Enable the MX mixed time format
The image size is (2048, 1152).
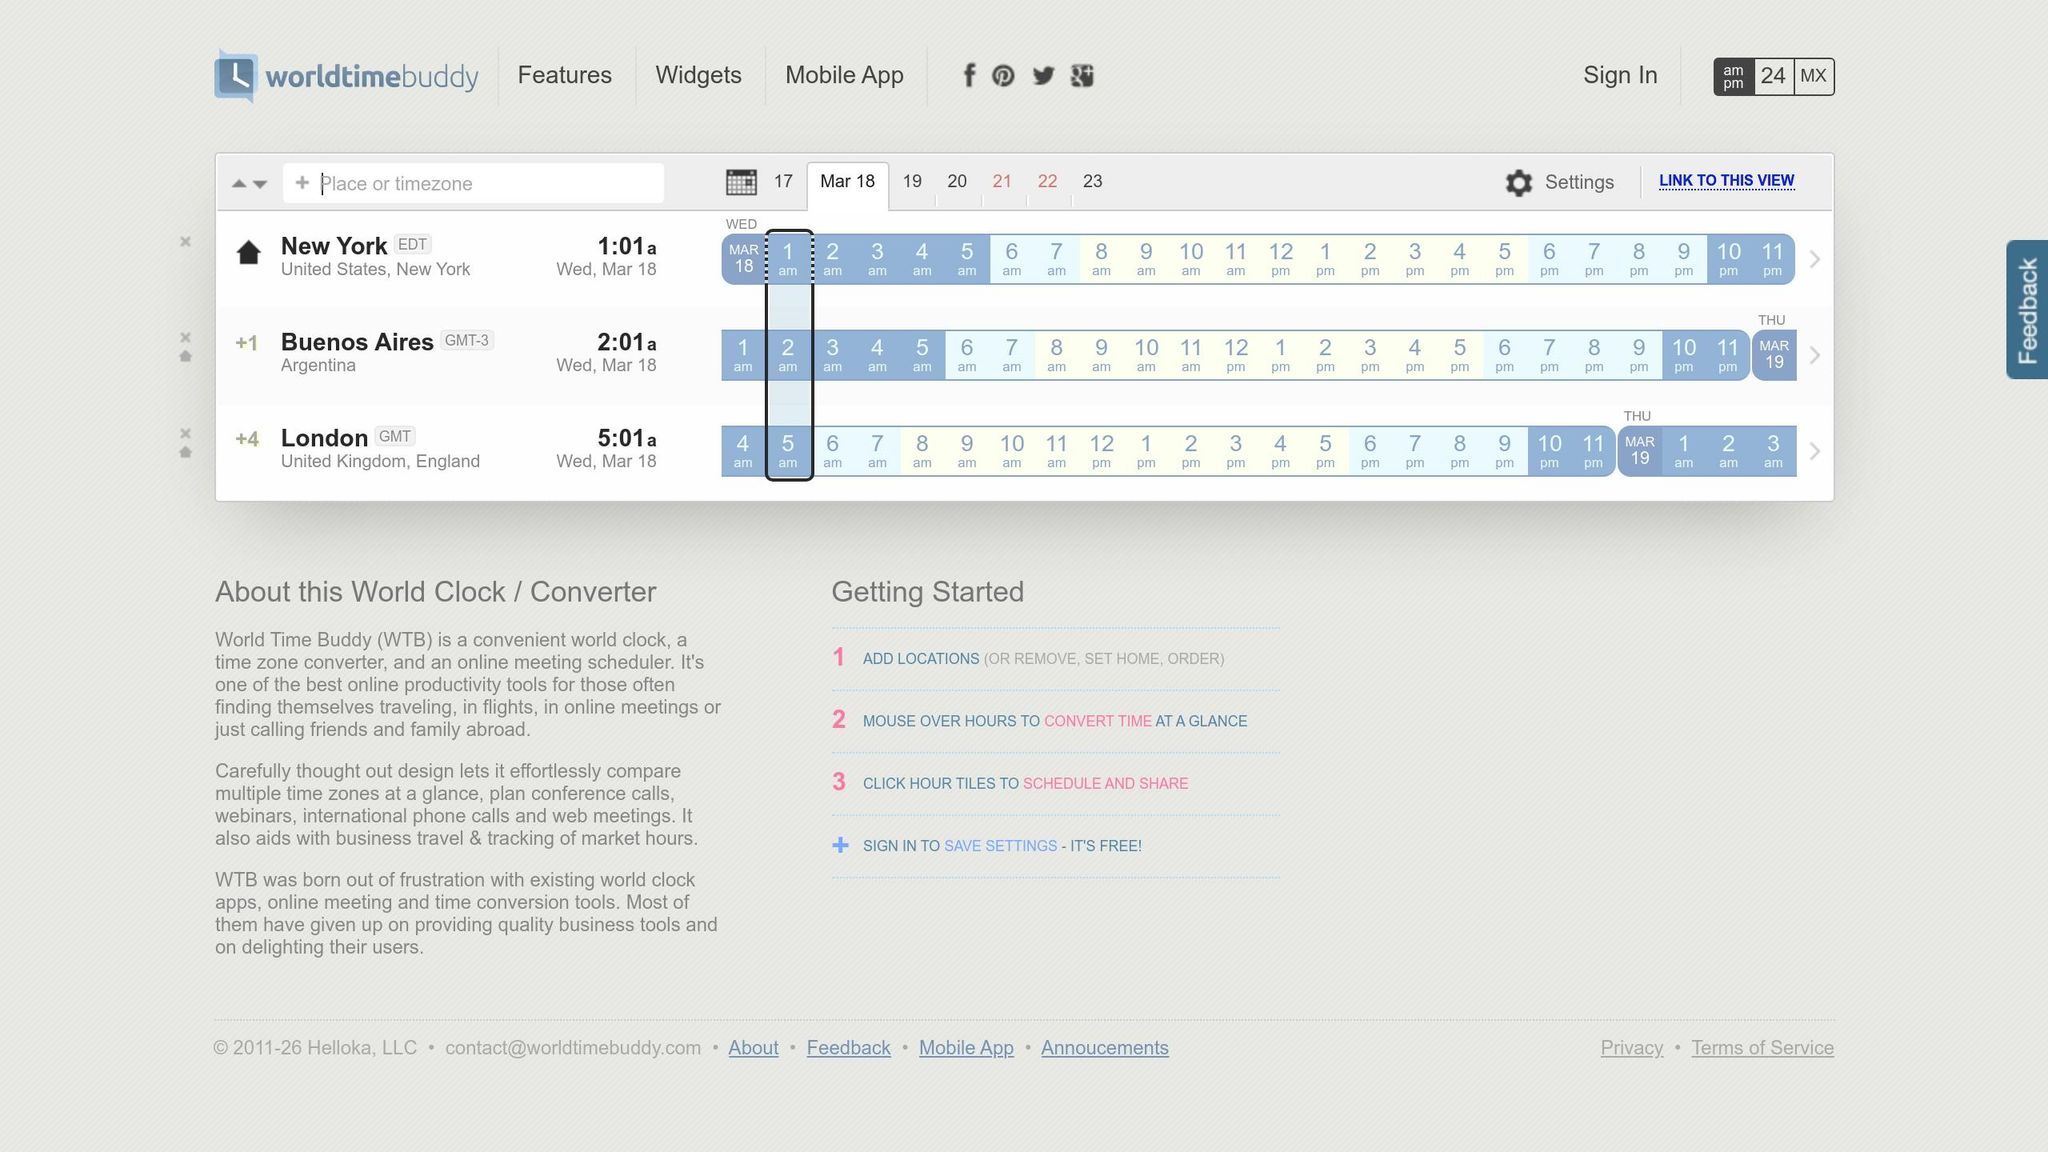tap(1813, 76)
